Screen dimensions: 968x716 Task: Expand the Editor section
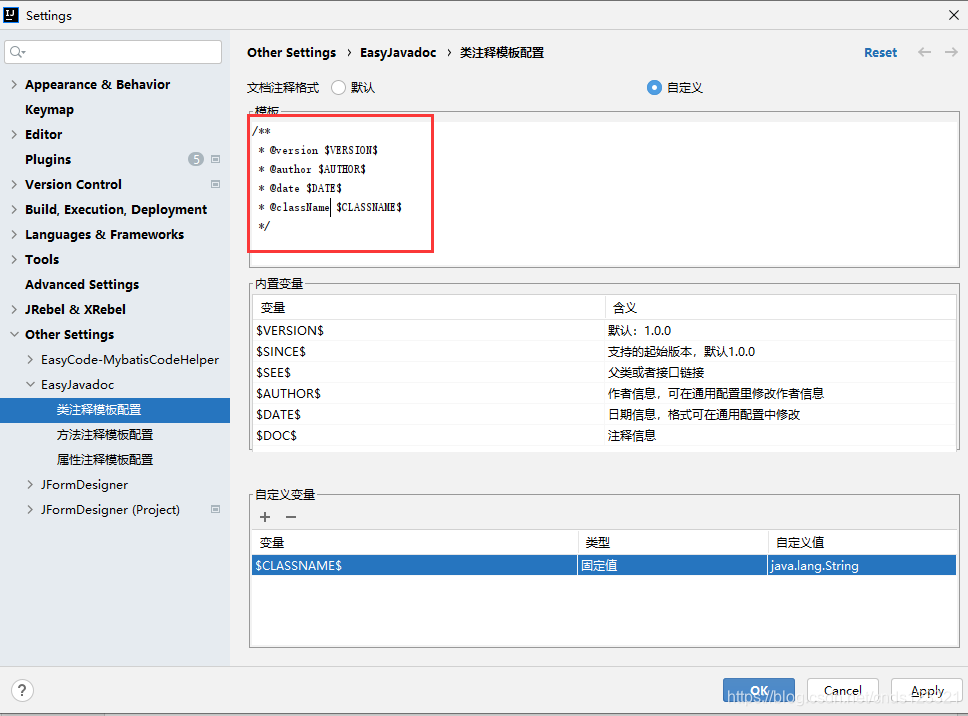click(14, 134)
